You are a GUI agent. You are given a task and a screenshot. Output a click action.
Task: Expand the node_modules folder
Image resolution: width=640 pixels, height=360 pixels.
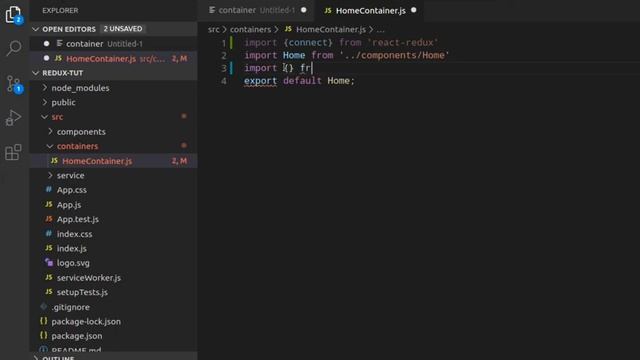[44, 88]
